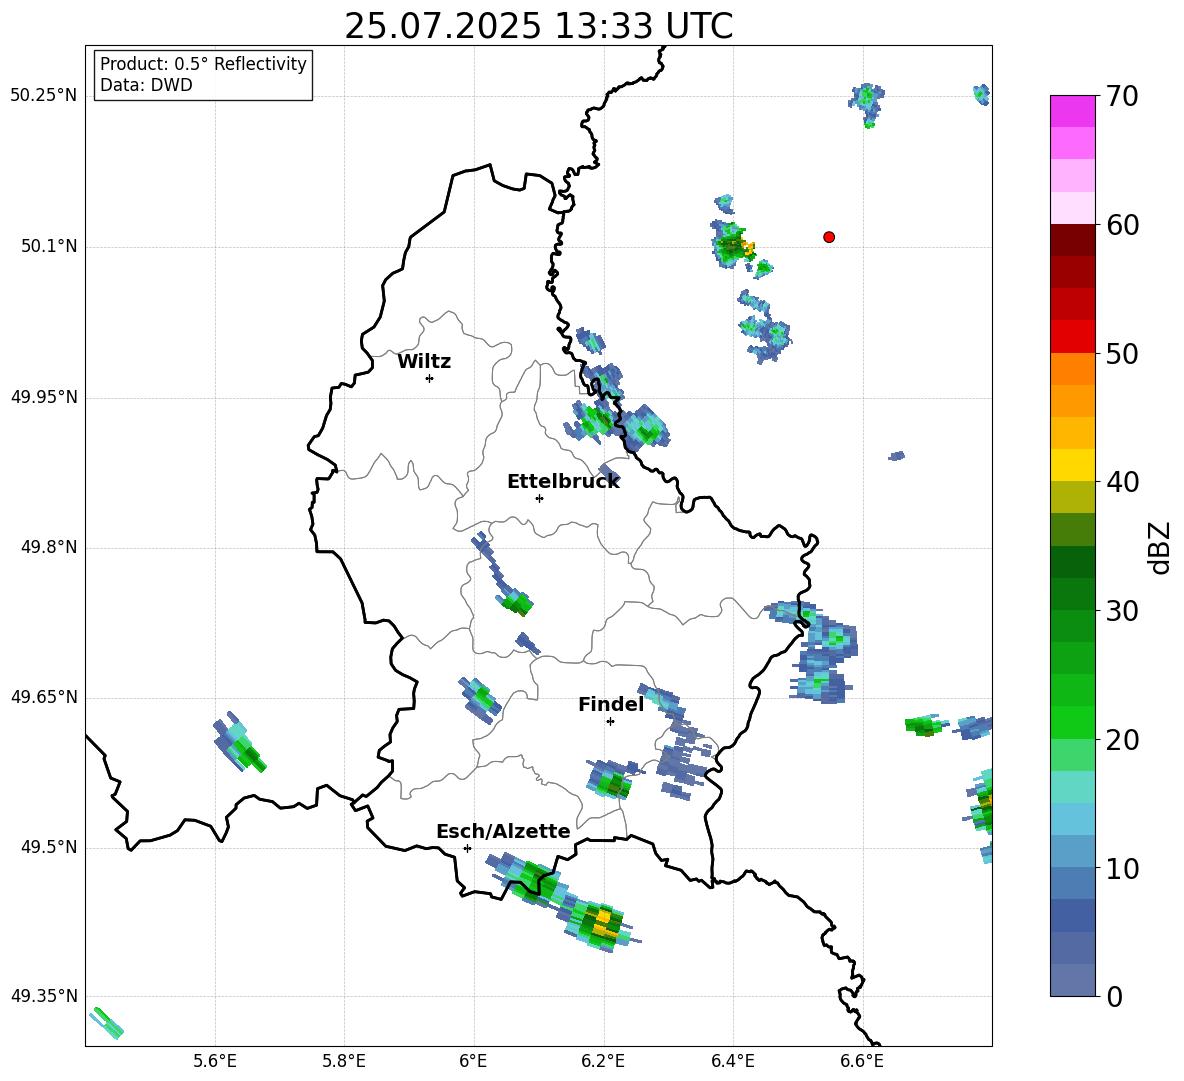
Task: Click the 49.35°N latitude label
Action: pos(44,996)
